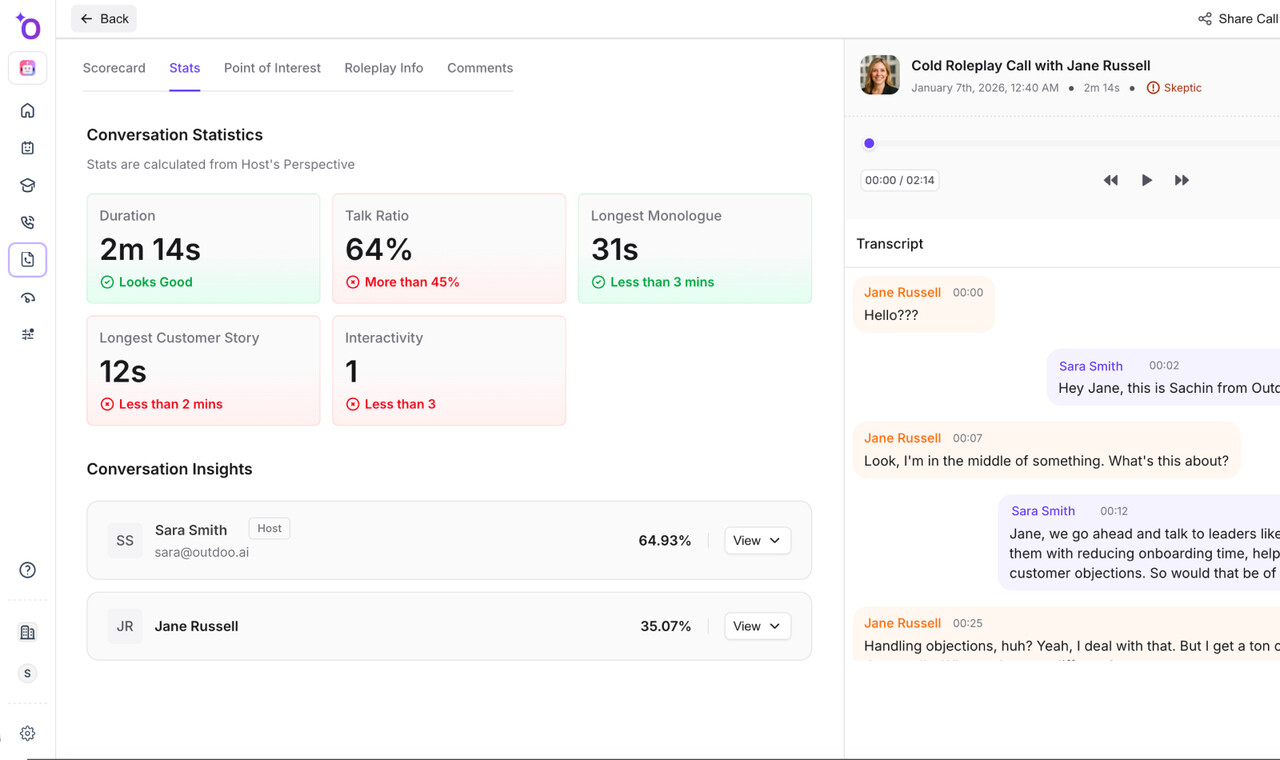Expand View dropdown for Sara Smith
This screenshot has height=760, width=1280.
(x=757, y=541)
